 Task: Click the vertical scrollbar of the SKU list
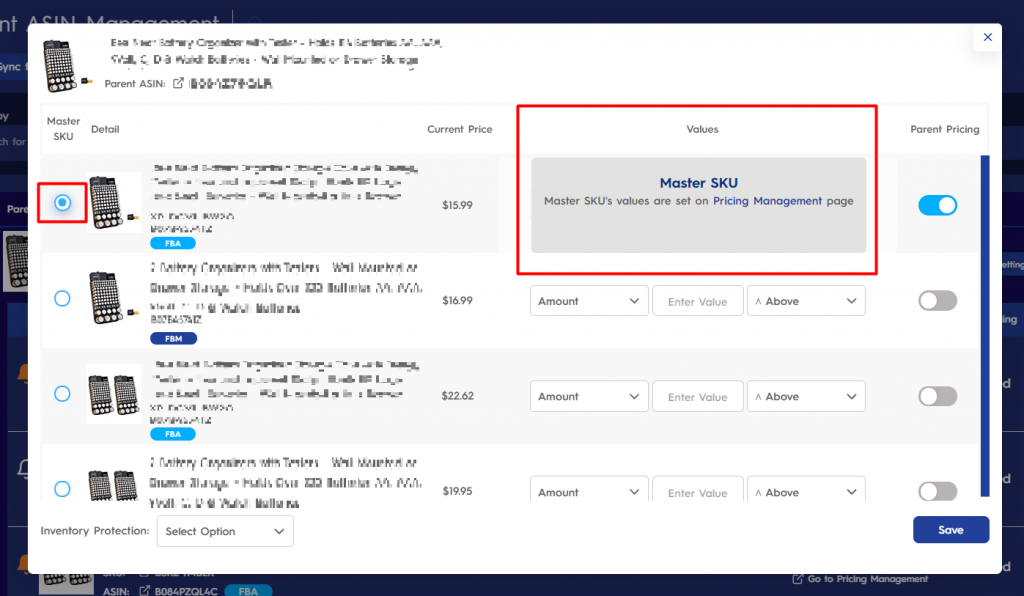[985, 325]
